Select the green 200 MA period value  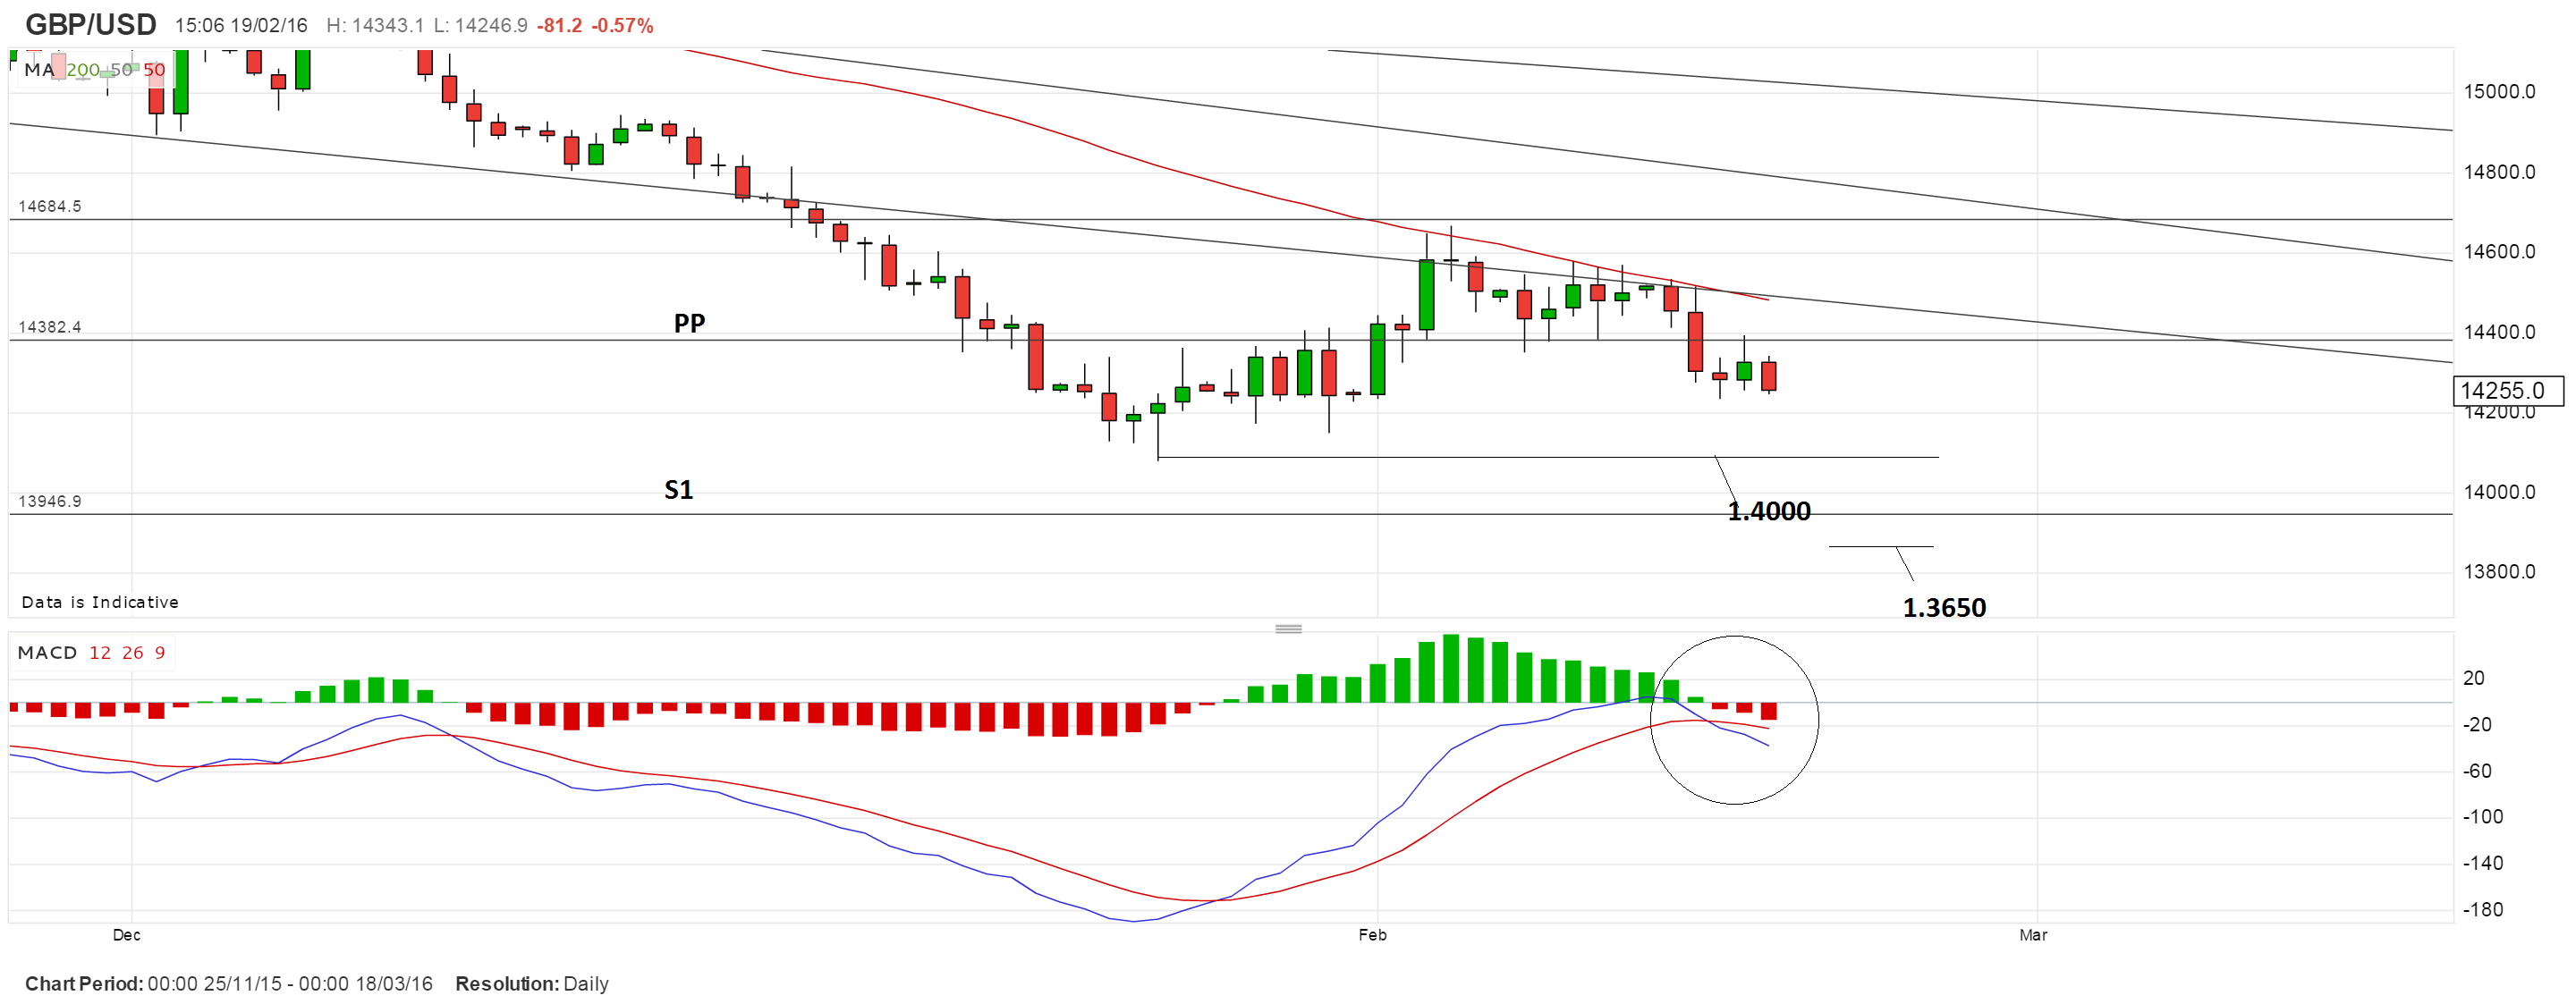(83, 70)
